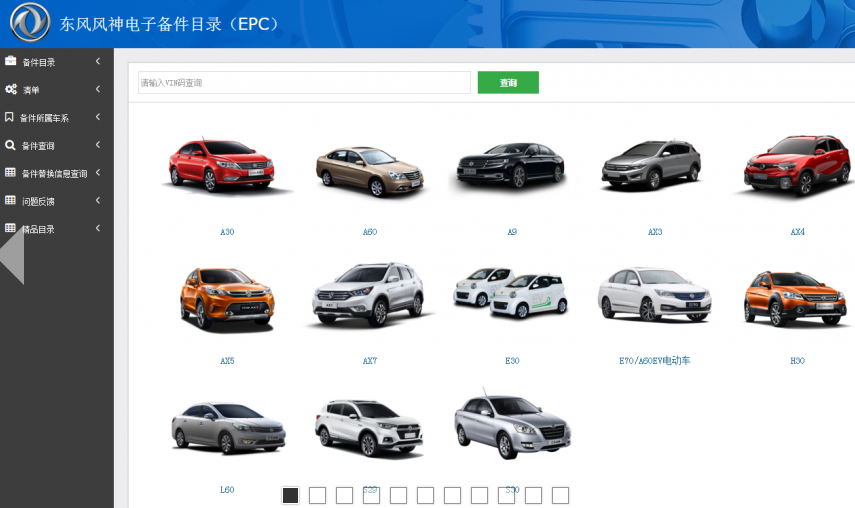The image size is (855, 508).
Task: Open the A30 model link
Action: pyautogui.click(x=227, y=232)
